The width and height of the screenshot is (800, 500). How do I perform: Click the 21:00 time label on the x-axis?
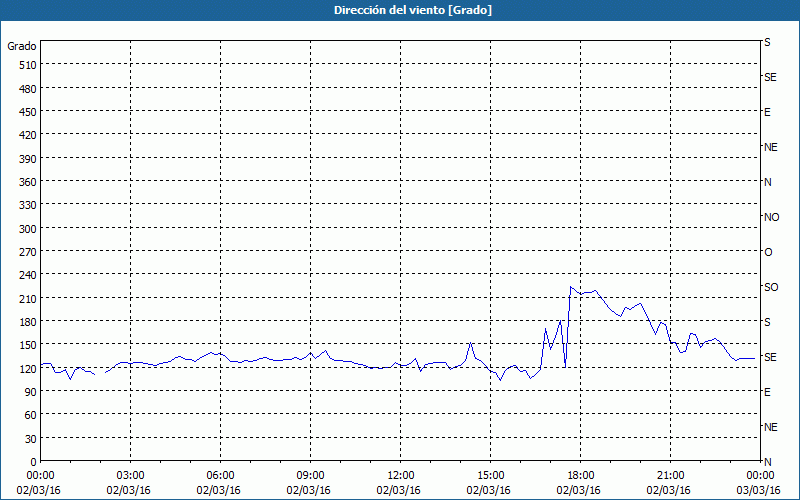670,476
